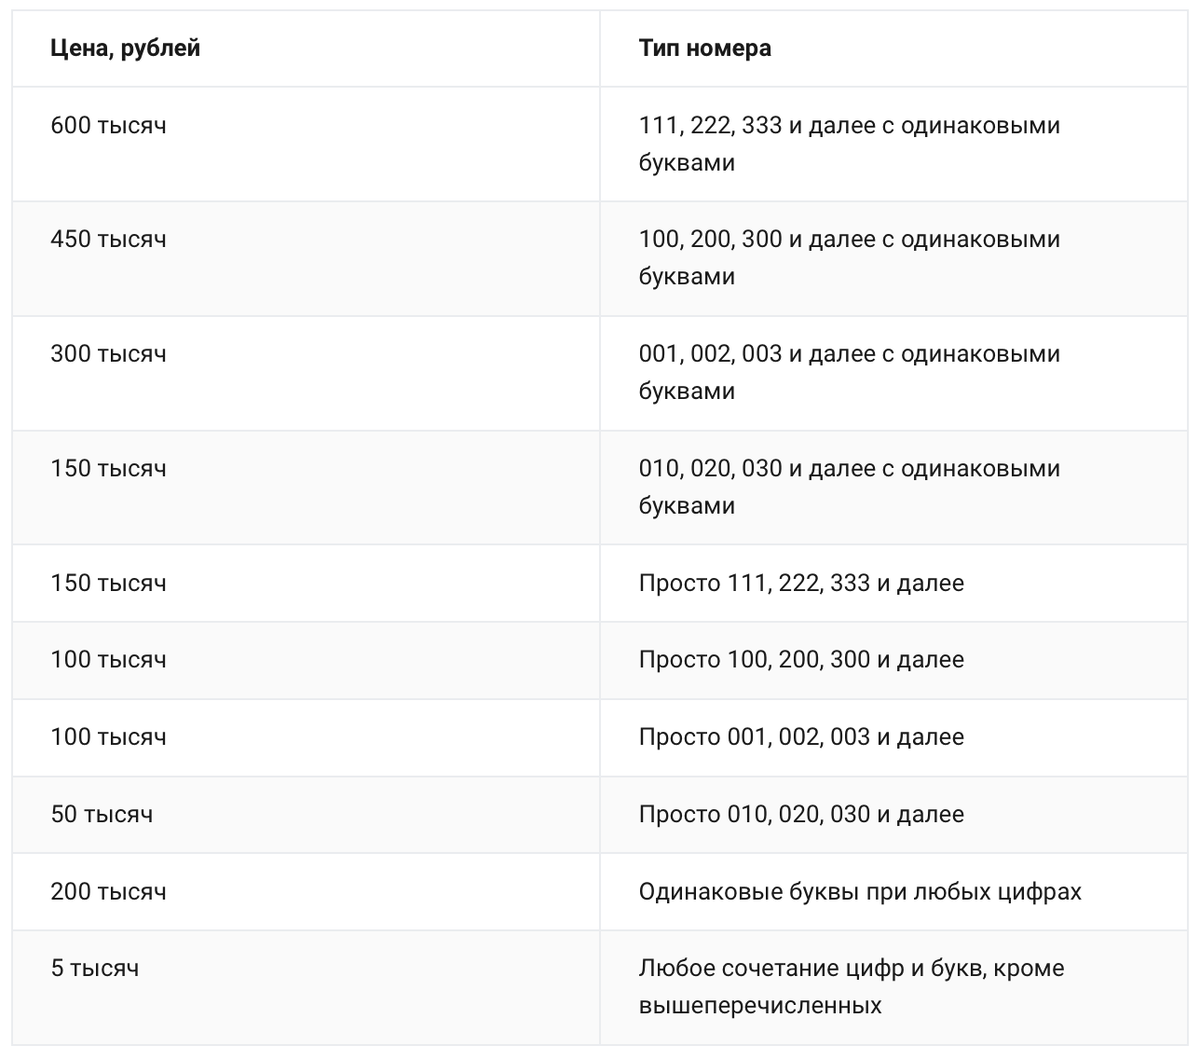The image size is (1200, 1059).
Task: Select "010, 020, 030 и далее с одинаковыми буквами"
Action: [x=848, y=487]
